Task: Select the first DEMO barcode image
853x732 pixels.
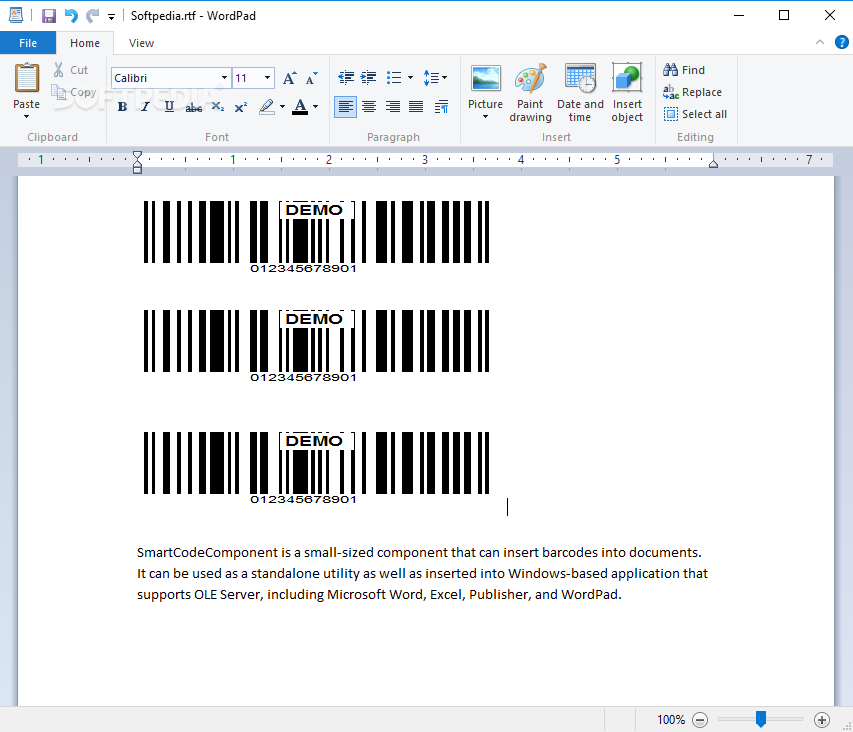Action: coord(316,236)
